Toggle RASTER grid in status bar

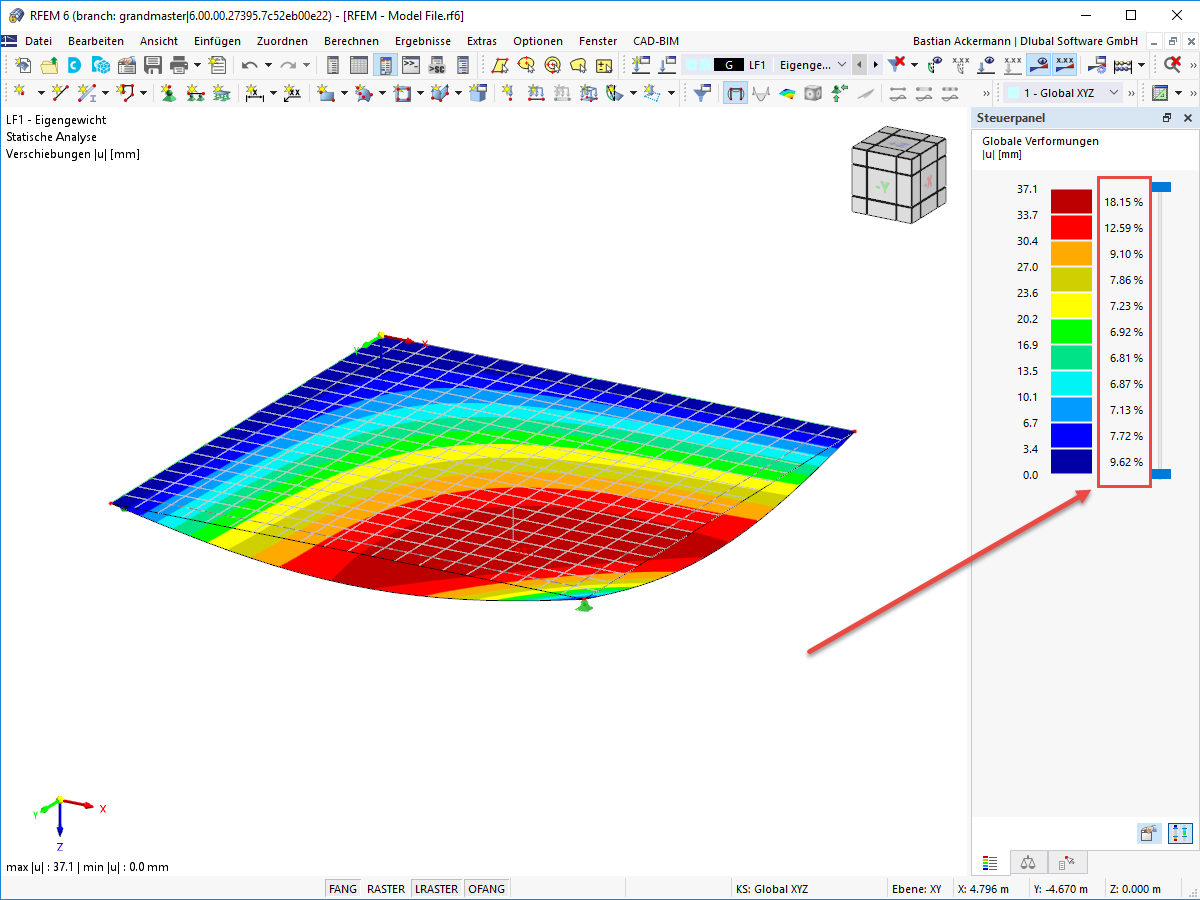386,888
